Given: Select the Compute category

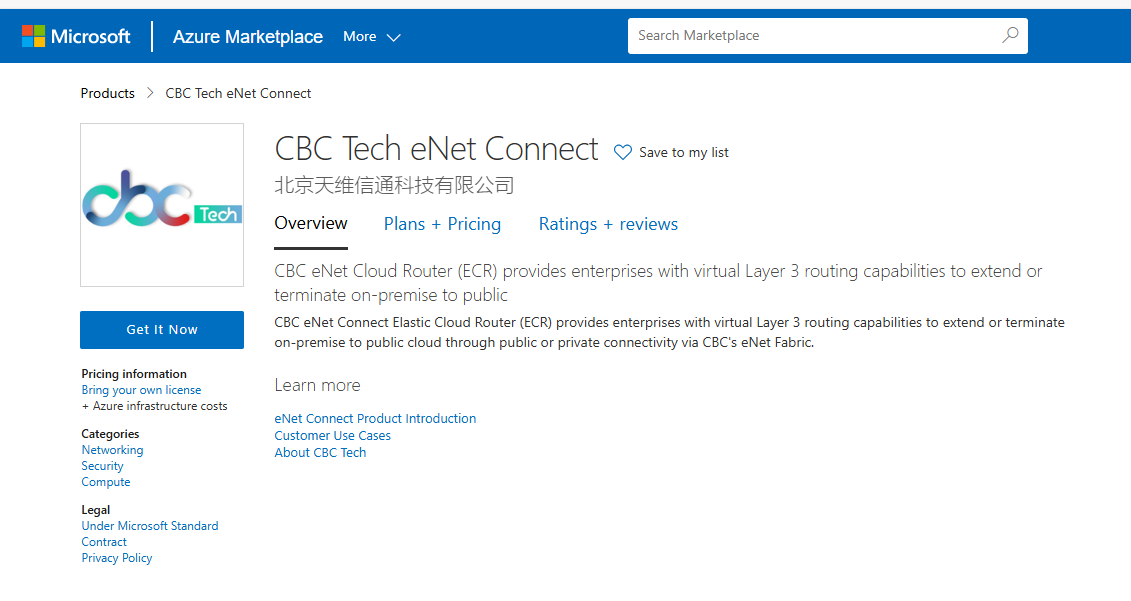Looking at the screenshot, I should pyautogui.click(x=105, y=481).
